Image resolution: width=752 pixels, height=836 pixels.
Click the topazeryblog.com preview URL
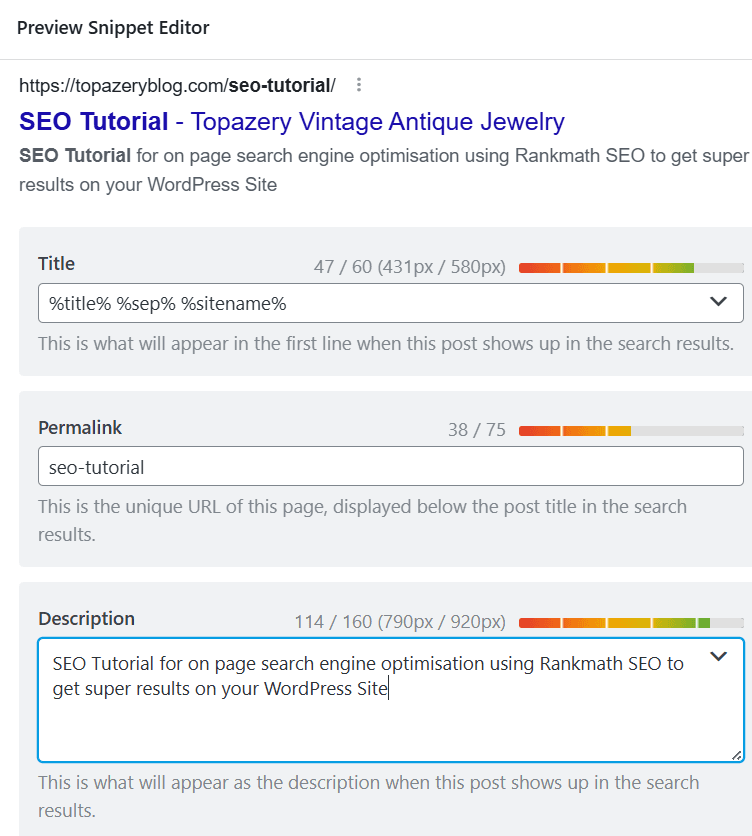point(177,85)
